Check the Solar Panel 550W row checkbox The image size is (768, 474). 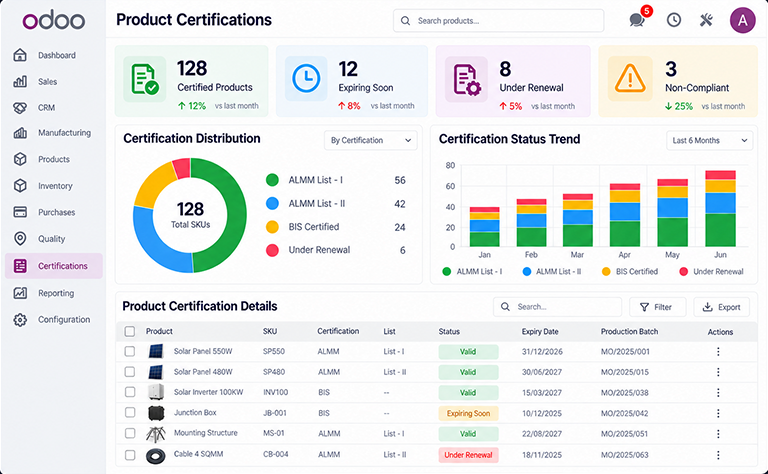(130, 352)
